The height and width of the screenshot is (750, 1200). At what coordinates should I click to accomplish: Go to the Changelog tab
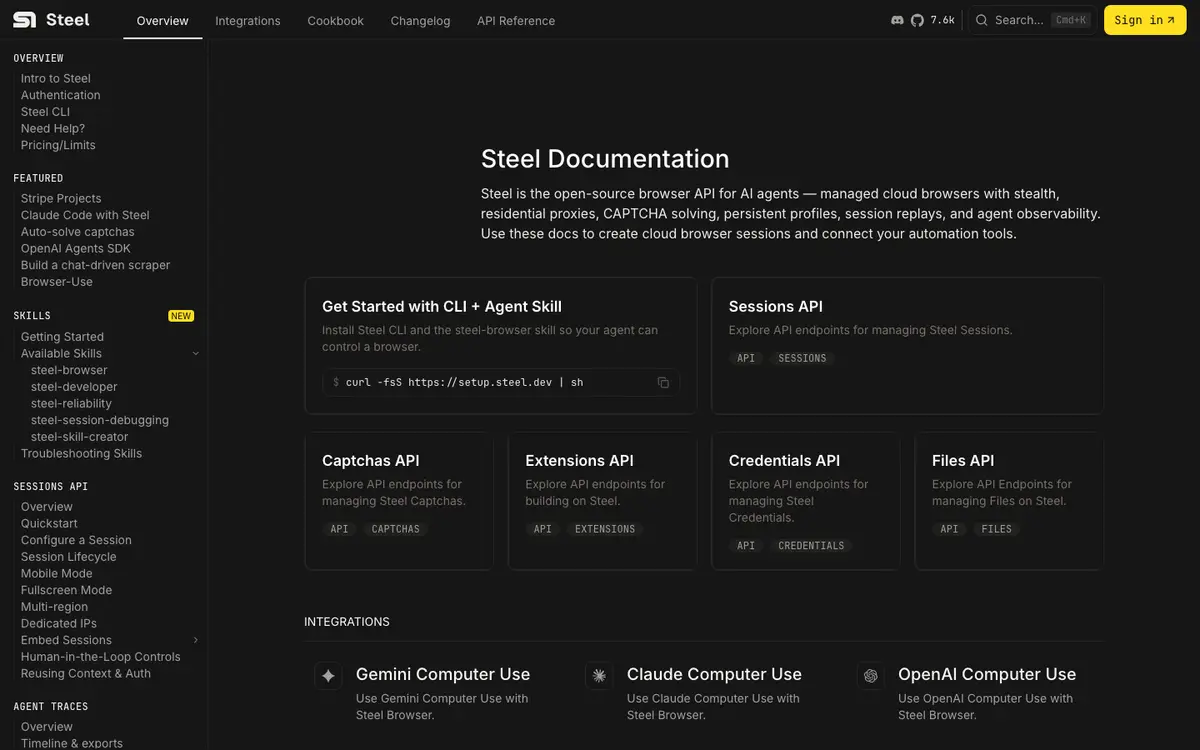pyautogui.click(x=420, y=20)
